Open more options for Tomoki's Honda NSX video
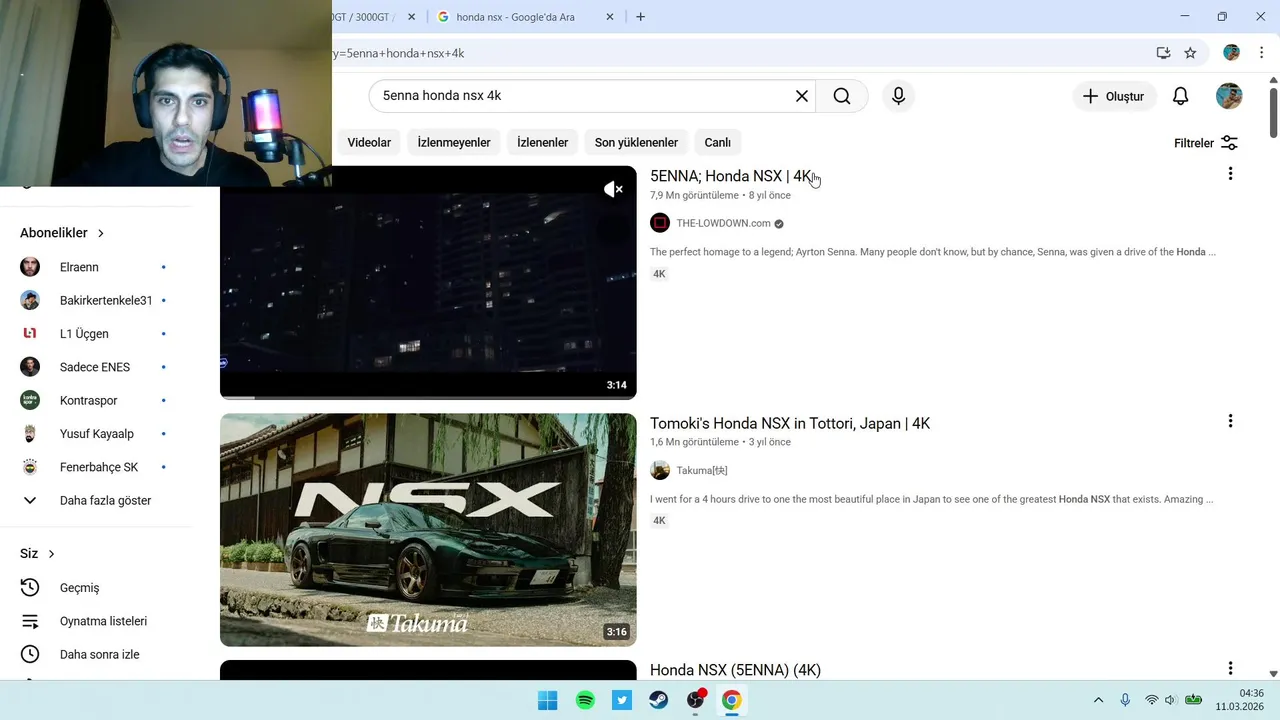1280x720 pixels. pos(1230,421)
